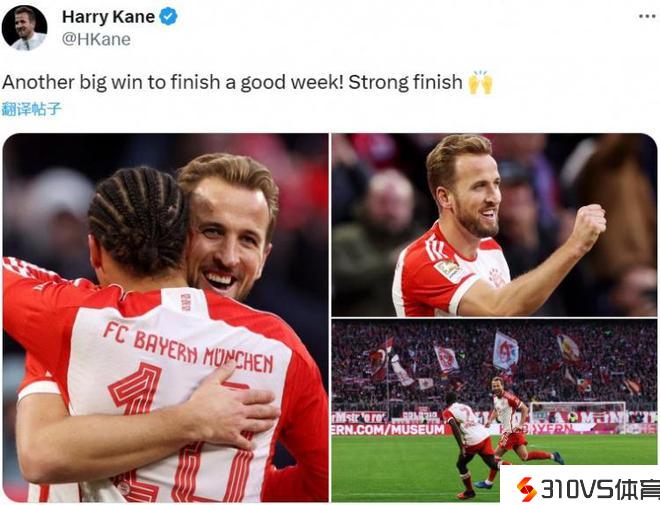This screenshot has height=505, width=660.
Task: Click the white goal net on the pitch
Action: pos(578,417)
